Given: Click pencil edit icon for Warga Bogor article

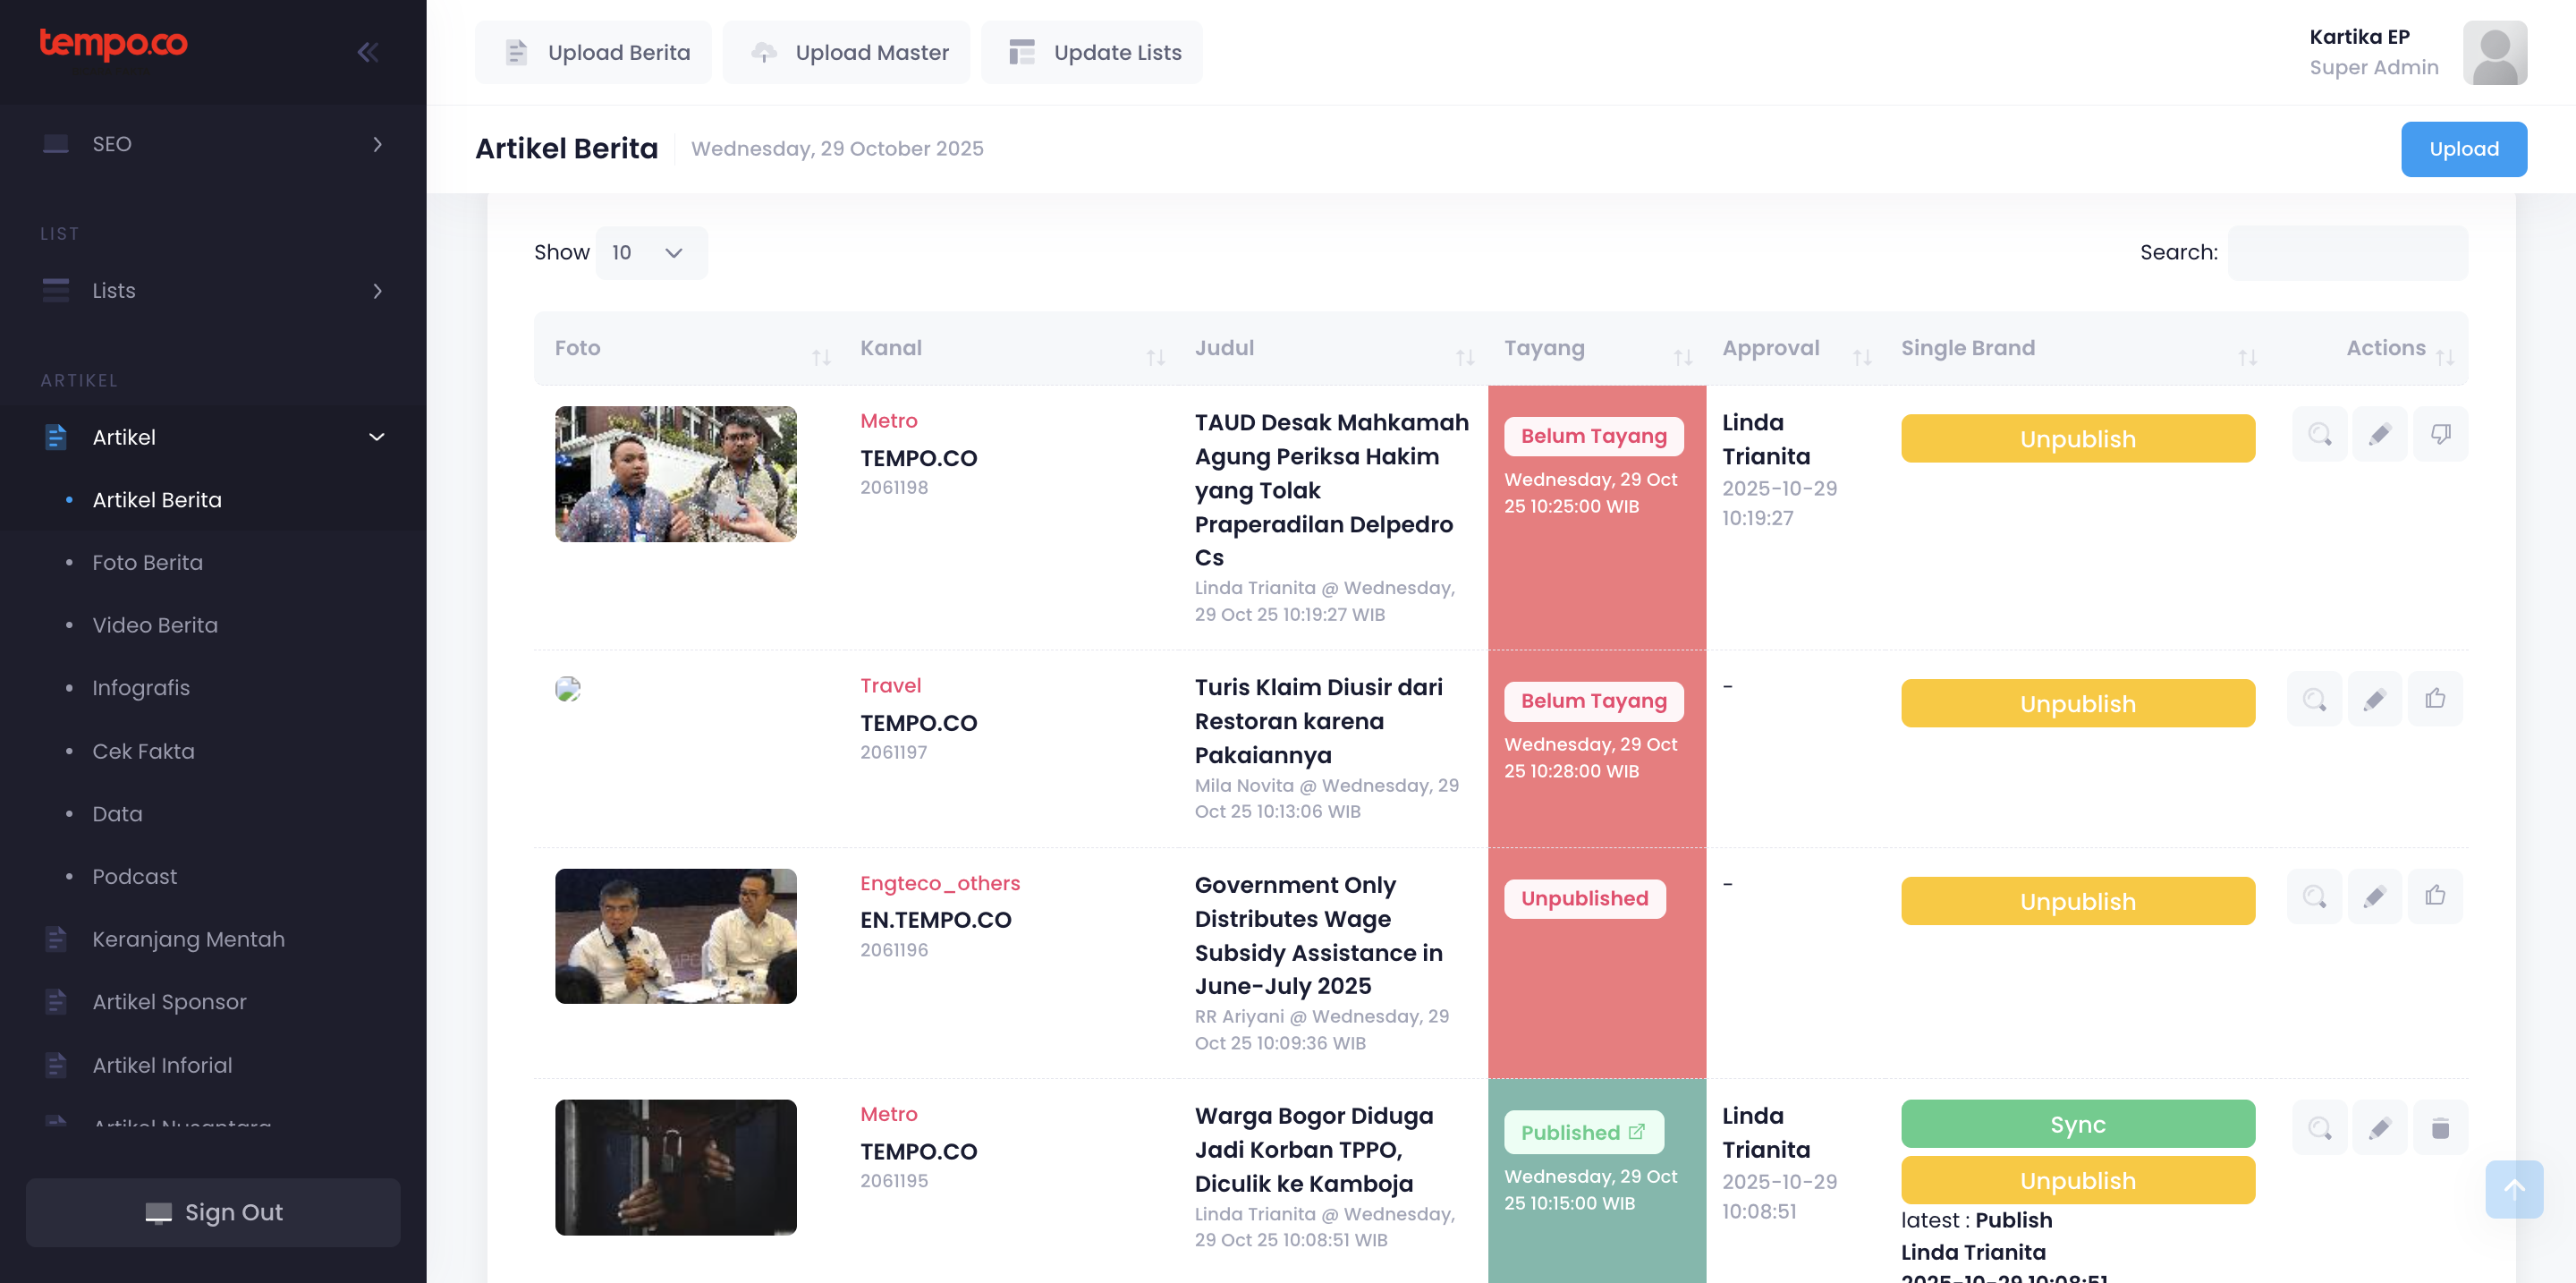Looking at the screenshot, I should (2379, 1128).
